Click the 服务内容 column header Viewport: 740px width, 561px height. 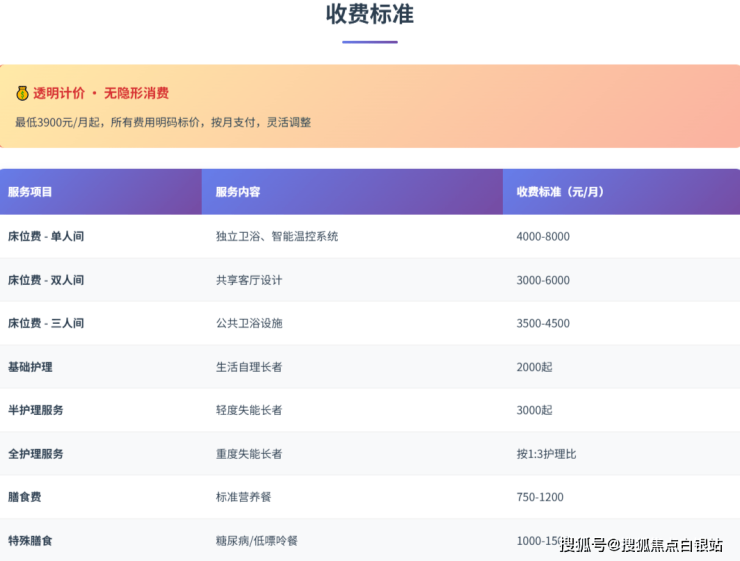238,192
